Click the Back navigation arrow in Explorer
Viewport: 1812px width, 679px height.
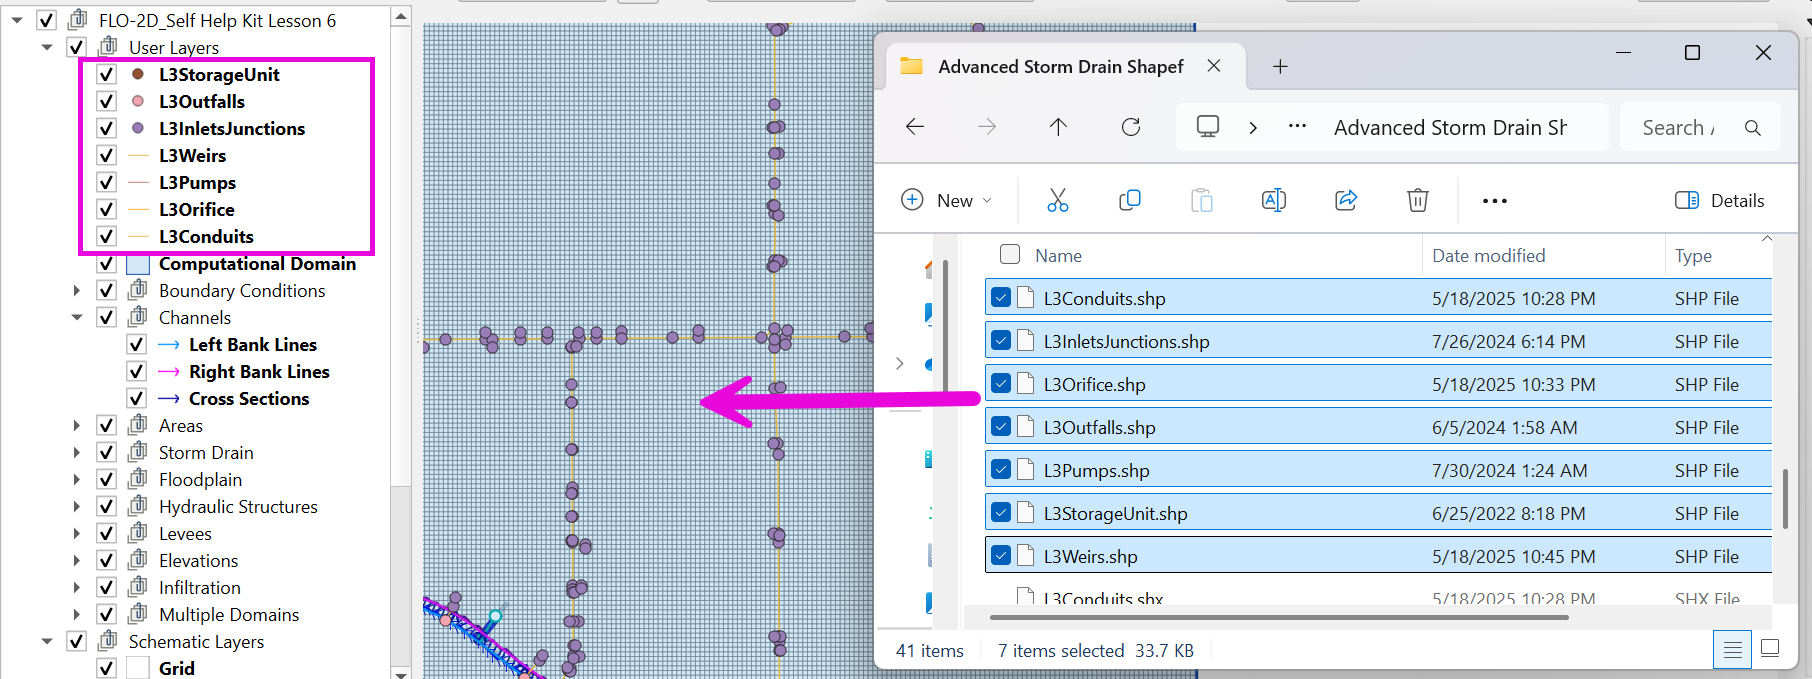pyautogui.click(x=914, y=127)
